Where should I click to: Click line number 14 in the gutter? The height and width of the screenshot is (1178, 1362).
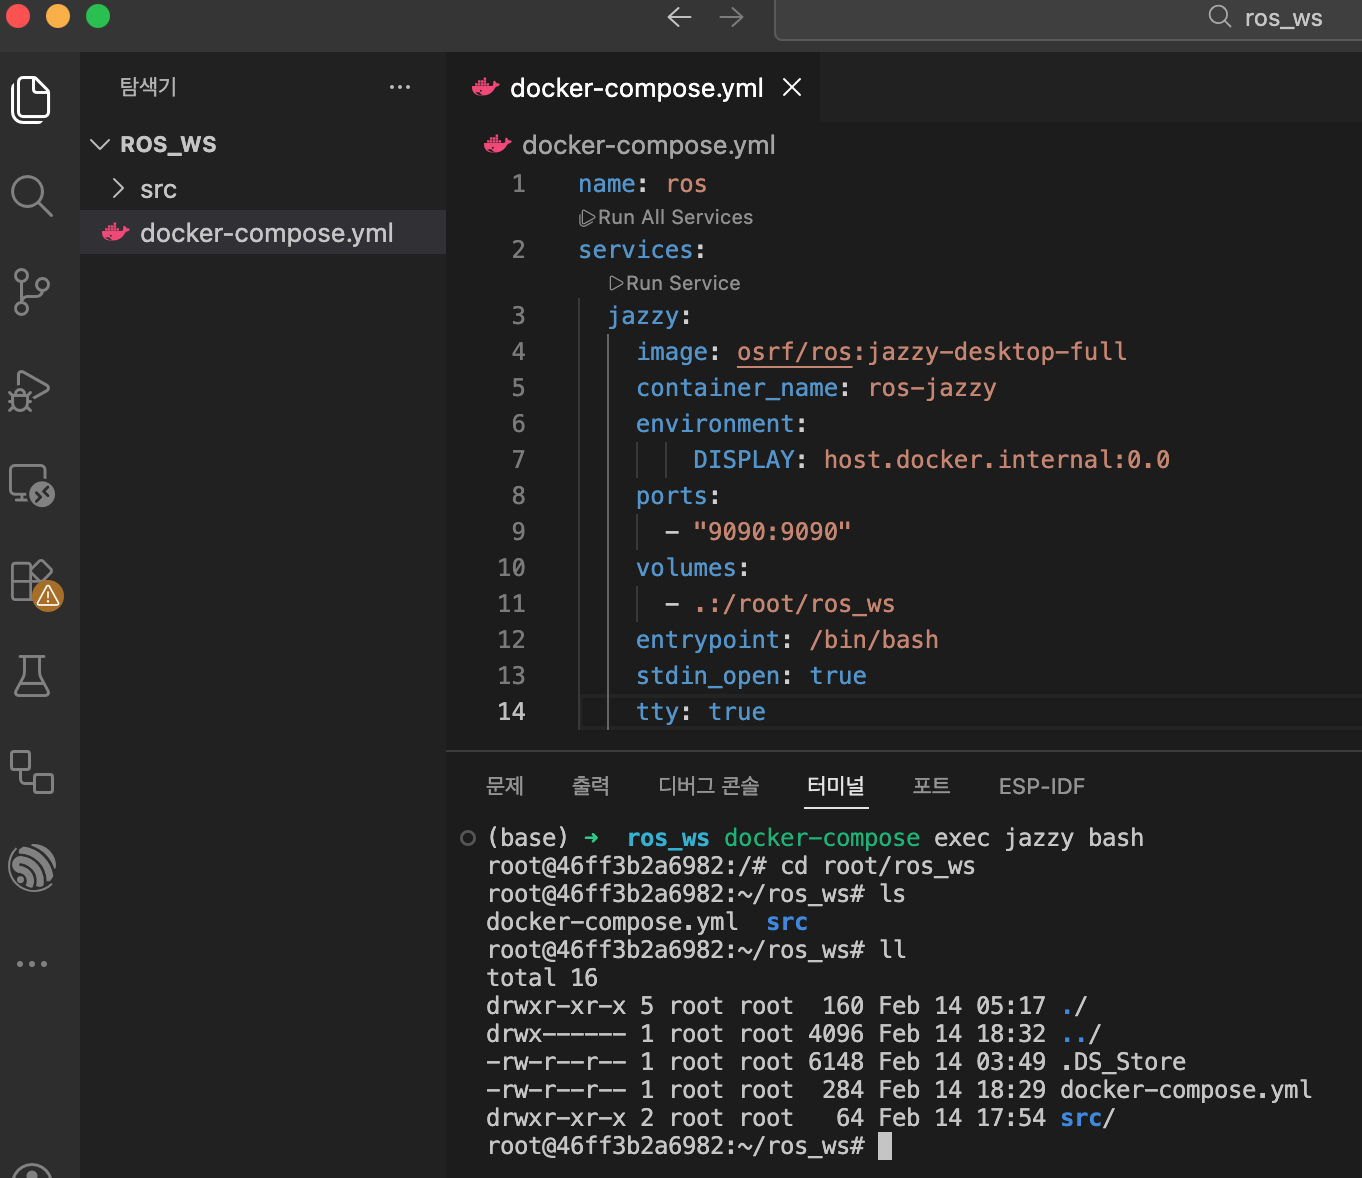[511, 711]
